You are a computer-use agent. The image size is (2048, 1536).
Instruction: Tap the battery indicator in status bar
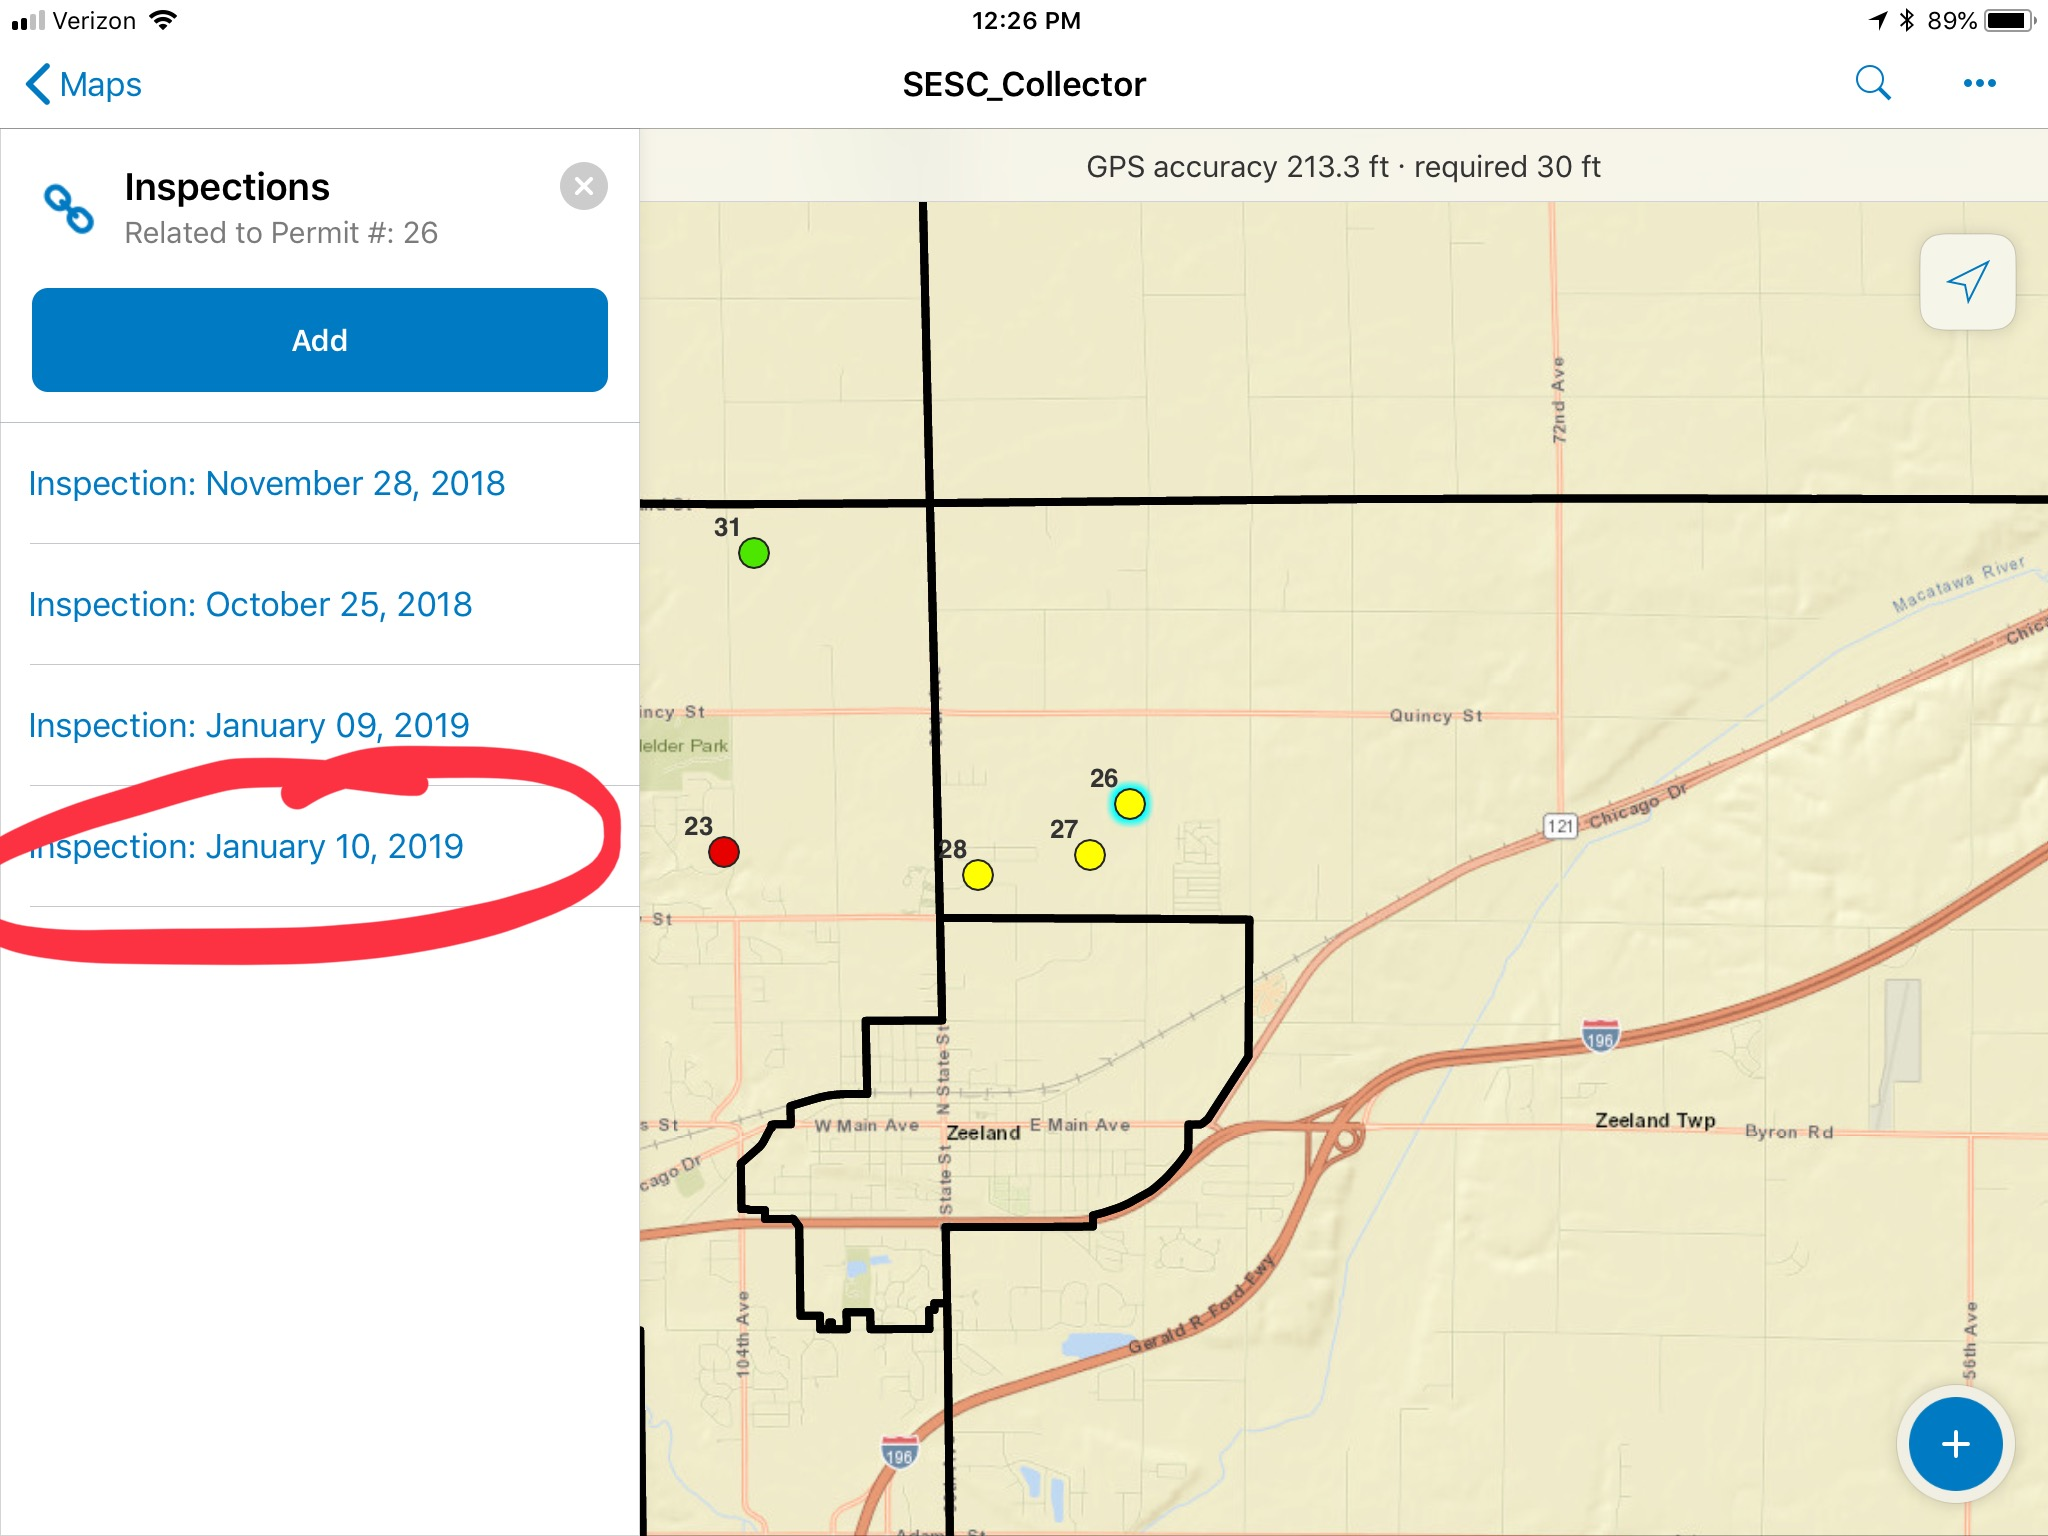[x=2010, y=21]
